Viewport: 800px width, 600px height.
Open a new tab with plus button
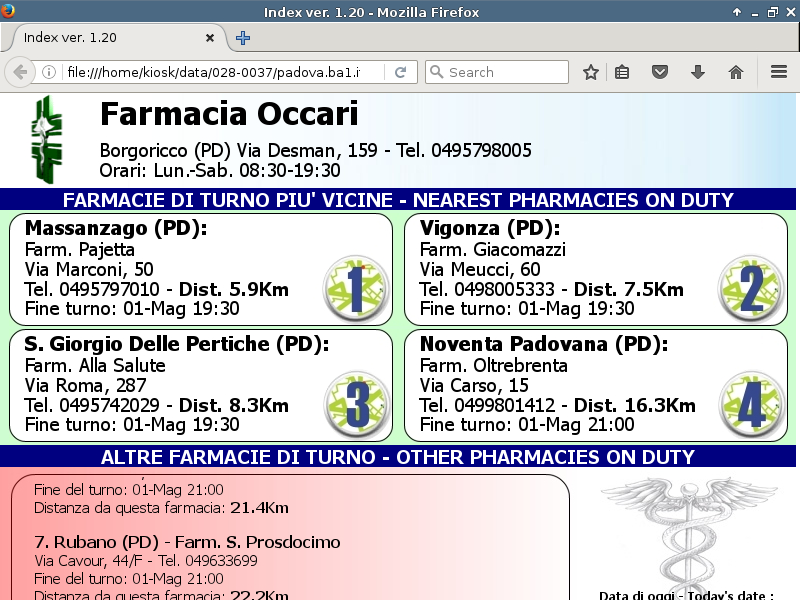(x=243, y=38)
